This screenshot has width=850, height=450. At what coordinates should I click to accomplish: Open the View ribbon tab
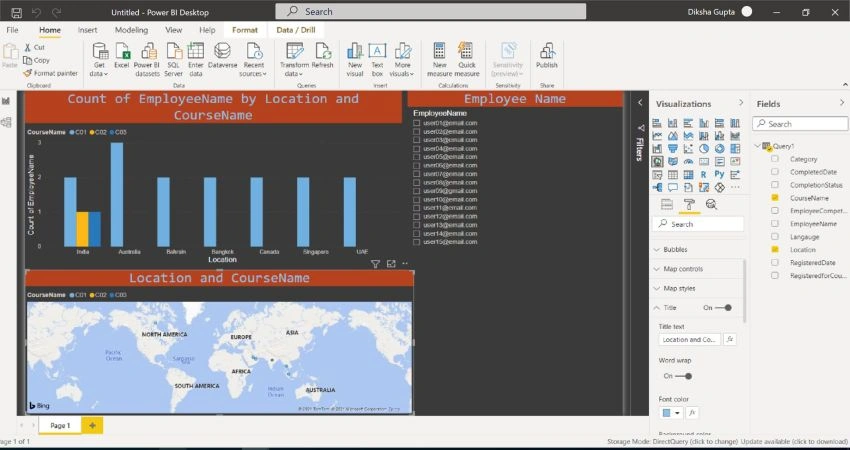[173, 30]
